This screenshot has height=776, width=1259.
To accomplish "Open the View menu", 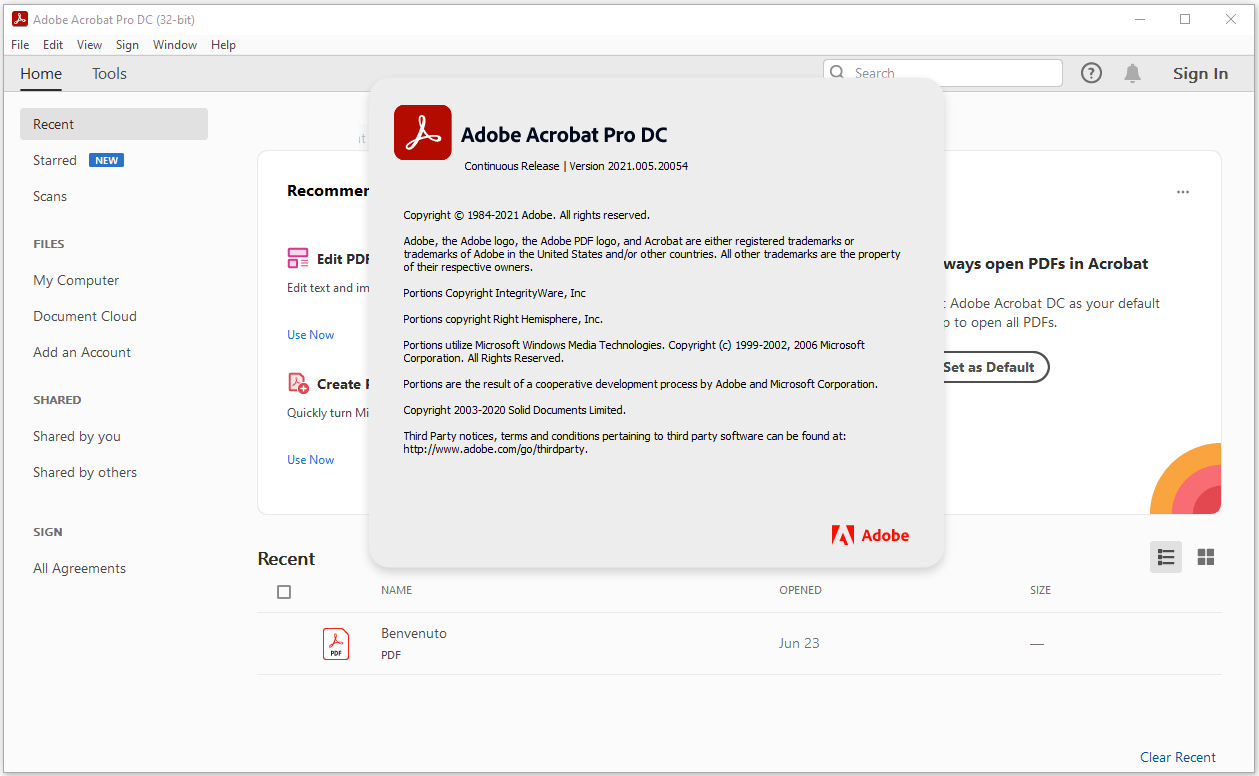I will 90,45.
